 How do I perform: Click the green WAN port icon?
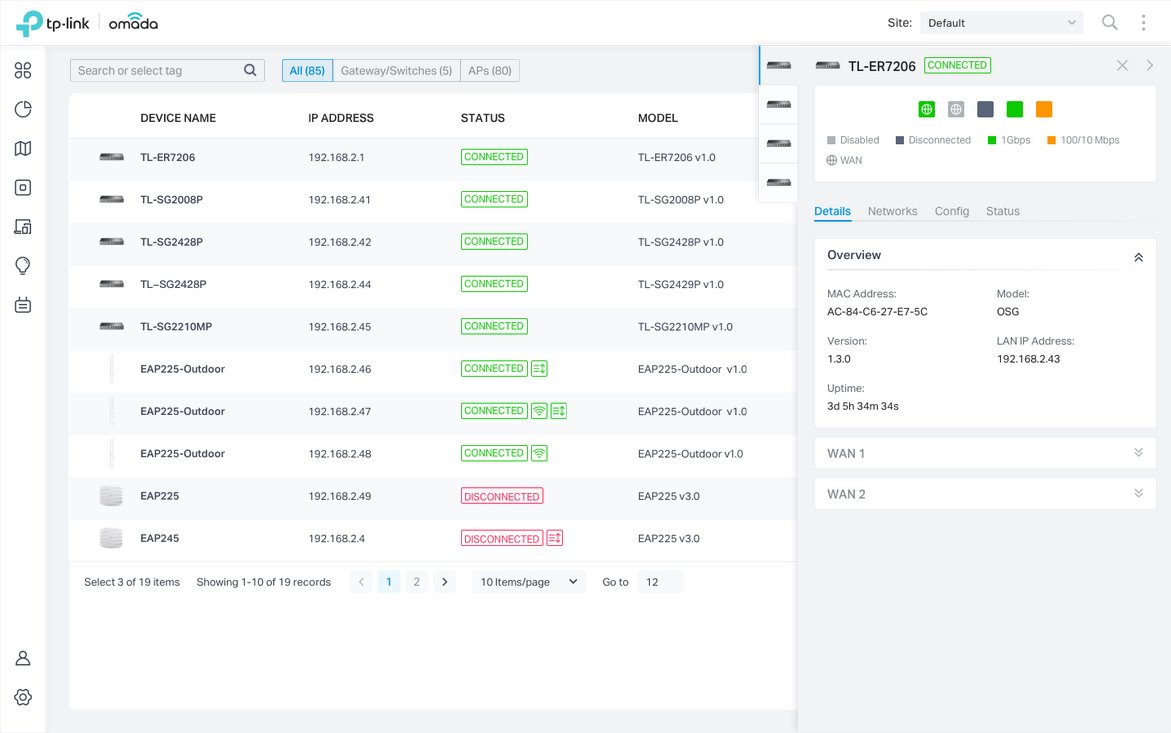[x=927, y=109]
